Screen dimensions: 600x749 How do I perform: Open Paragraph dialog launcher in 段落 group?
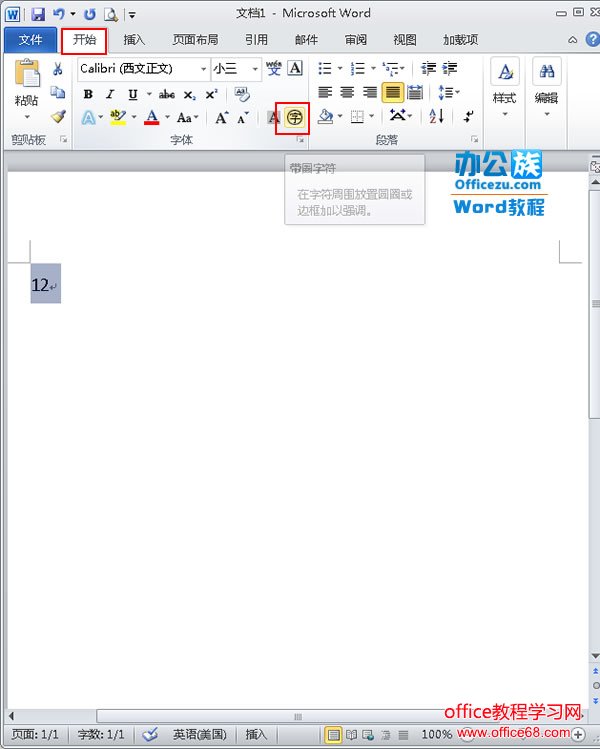click(x=474, y=139)
